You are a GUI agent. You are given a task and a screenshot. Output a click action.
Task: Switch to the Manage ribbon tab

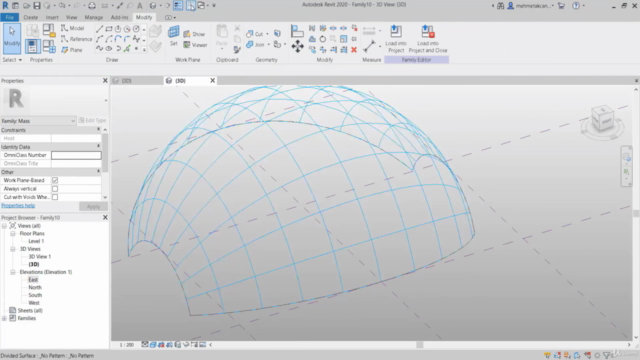click(x=93, y=17)
